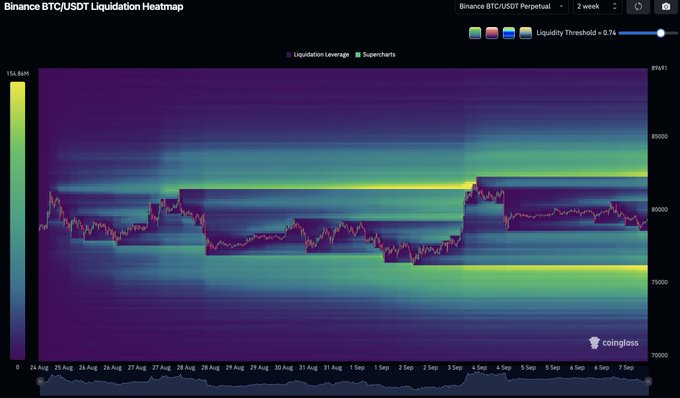
Task: Click the right handle of the time range scrollbar
Action: (648, 381)
